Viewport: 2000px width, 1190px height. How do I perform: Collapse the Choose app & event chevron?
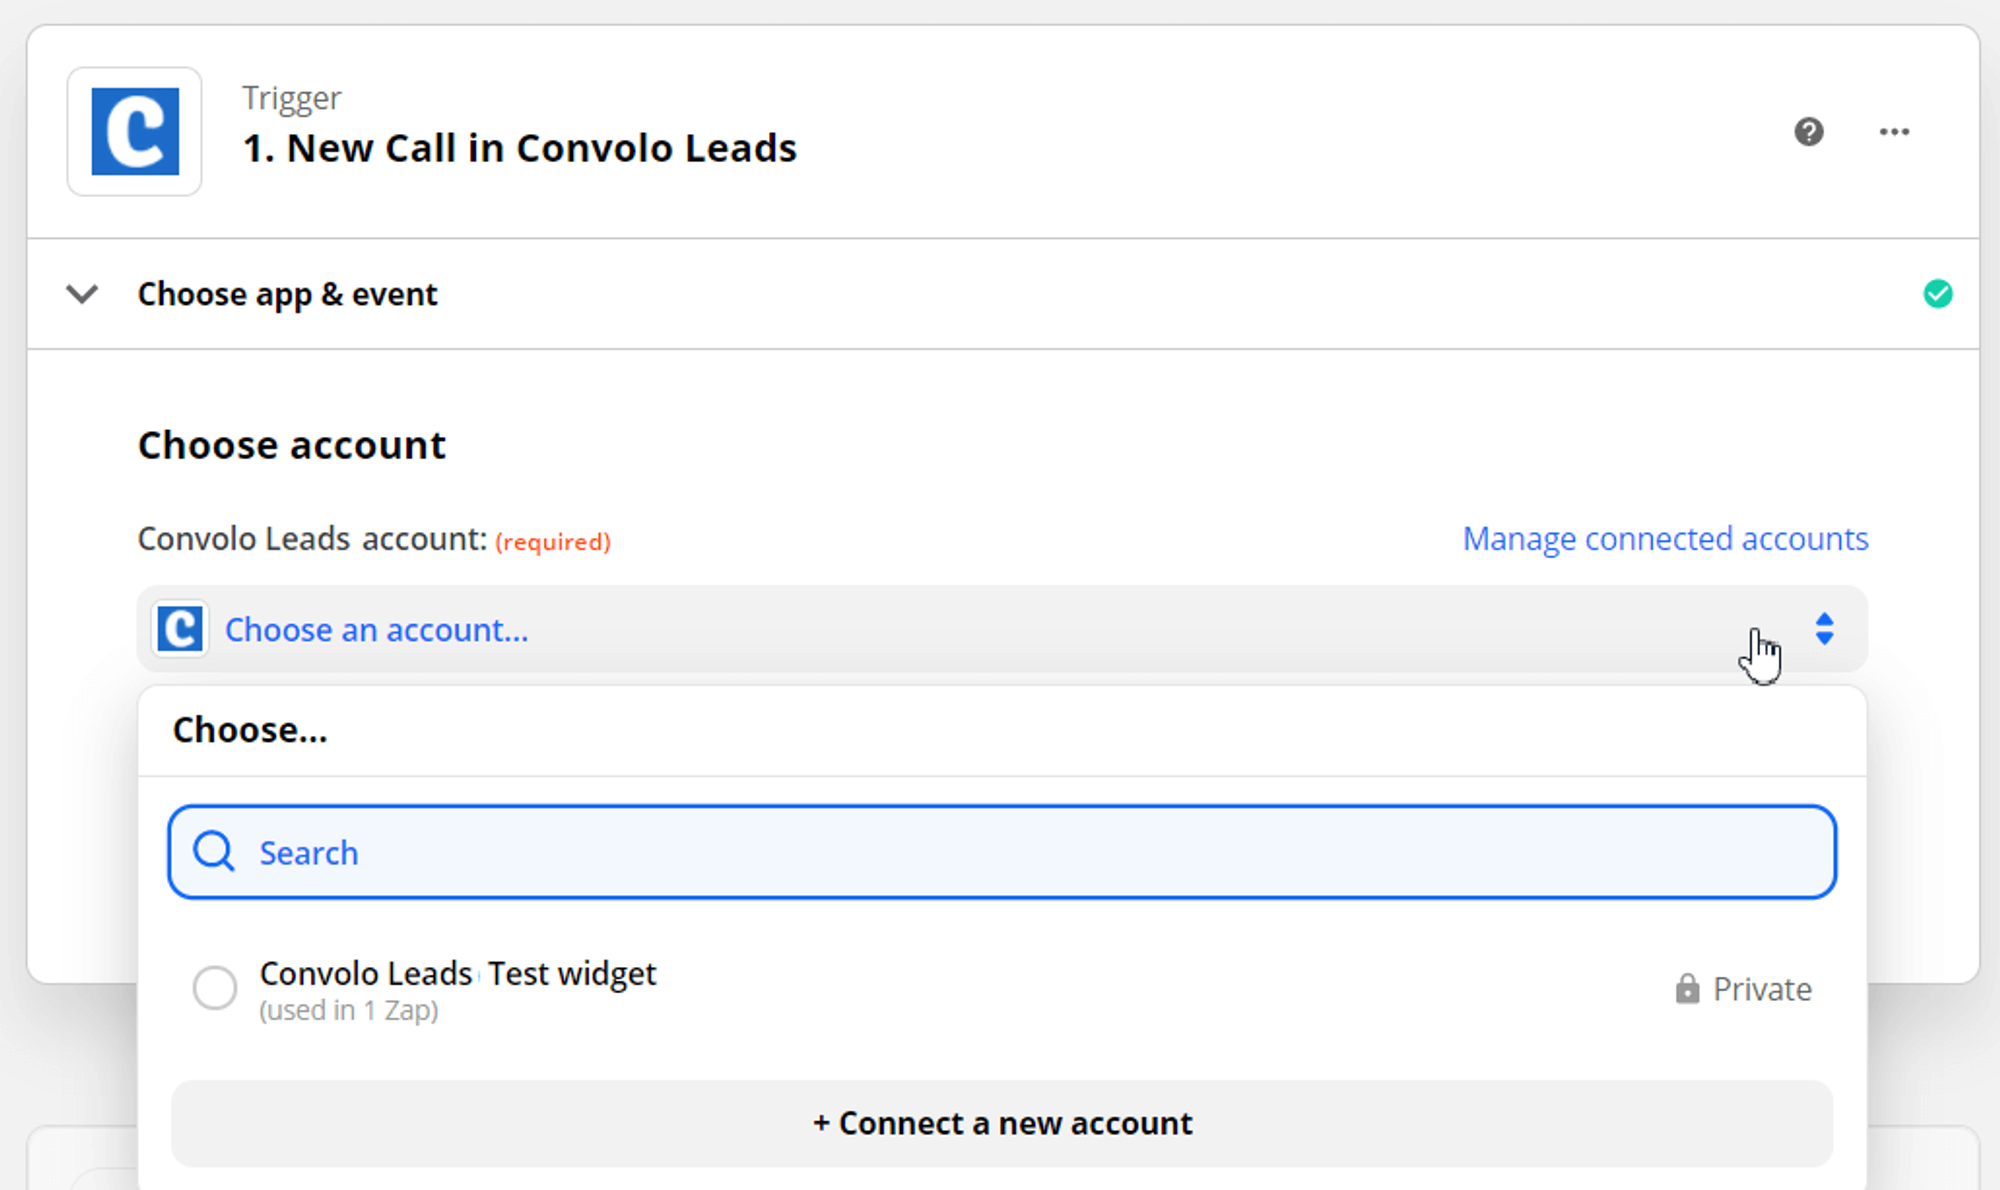(82, 294)
